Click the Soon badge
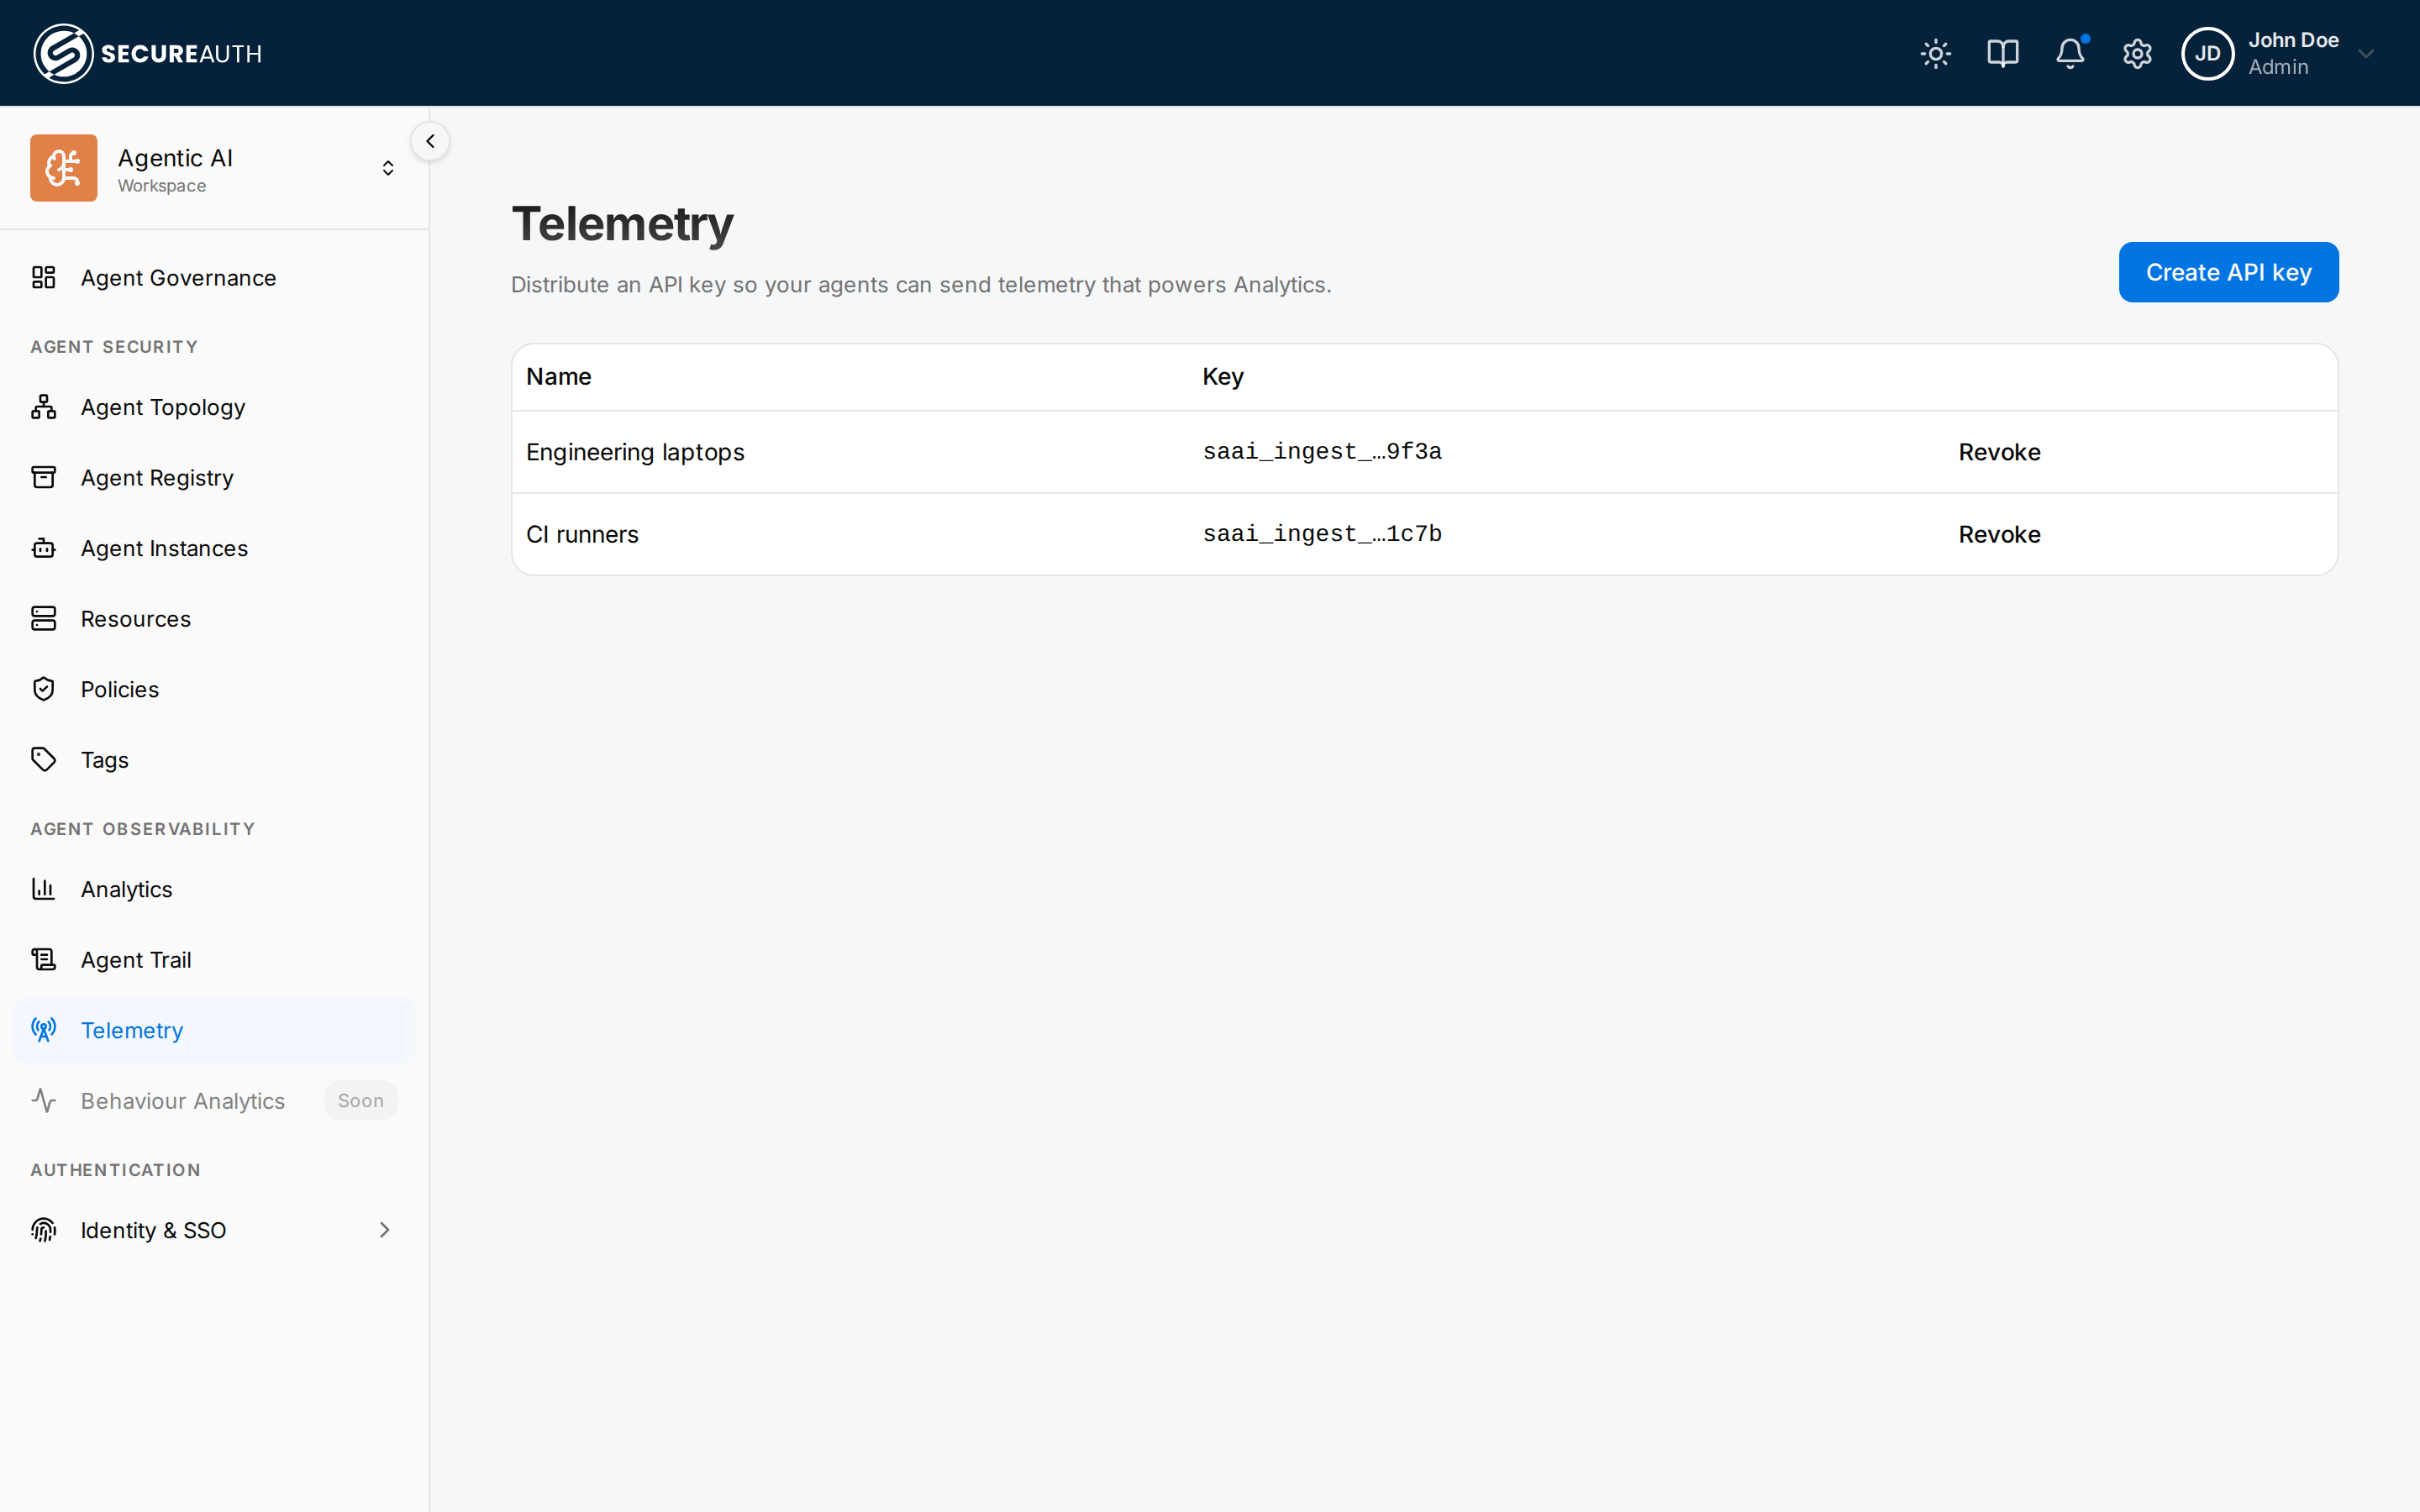2420x1512 pixels. click(361, 1100)
